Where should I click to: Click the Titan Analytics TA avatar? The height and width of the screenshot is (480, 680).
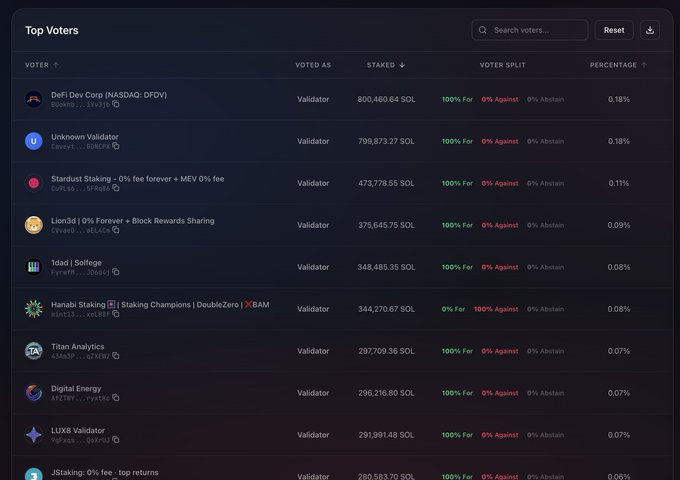pos(34,351)
